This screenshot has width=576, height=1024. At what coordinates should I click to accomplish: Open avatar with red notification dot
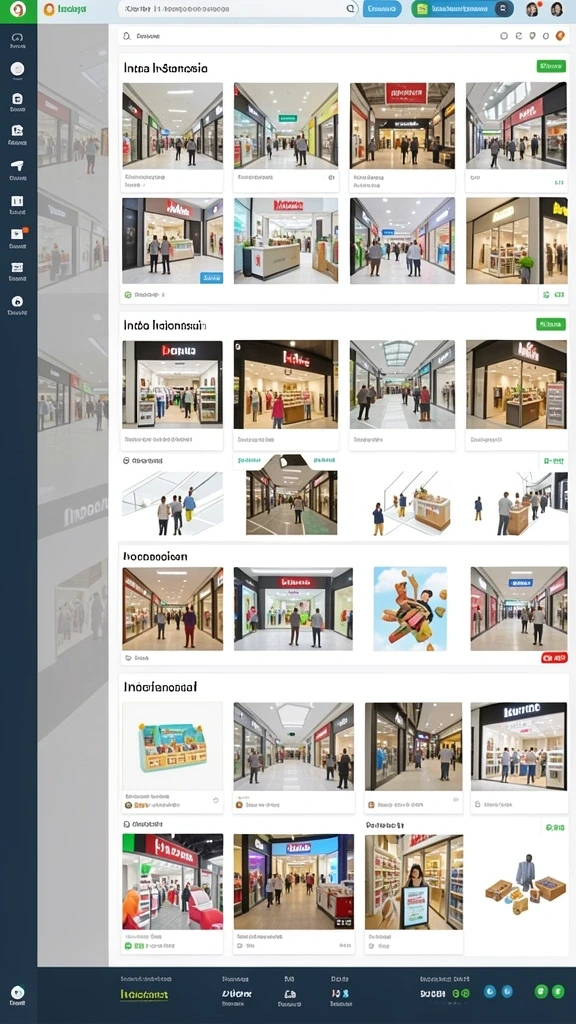(532, 9)
